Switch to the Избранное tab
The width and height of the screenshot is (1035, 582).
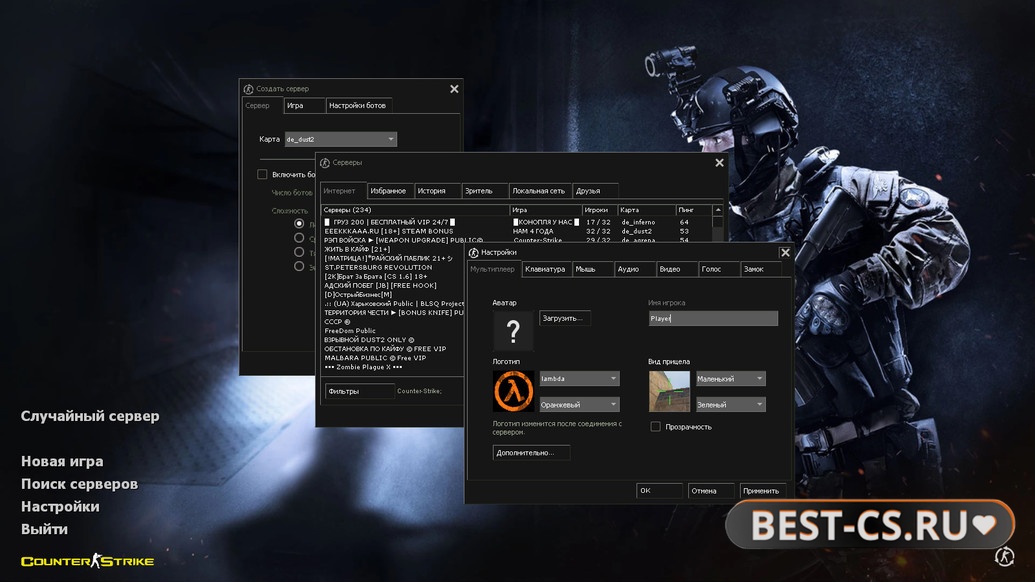389,191
